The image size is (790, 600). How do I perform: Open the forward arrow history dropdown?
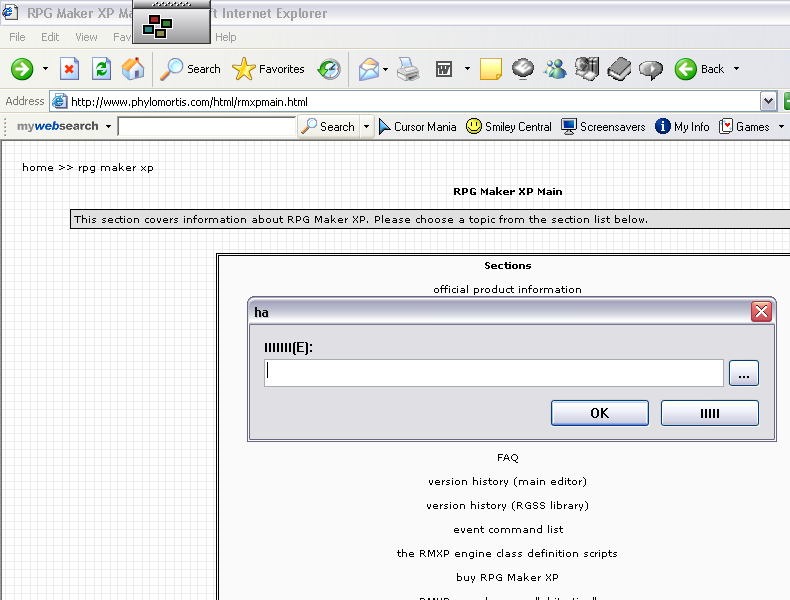(x=45, y=69)
